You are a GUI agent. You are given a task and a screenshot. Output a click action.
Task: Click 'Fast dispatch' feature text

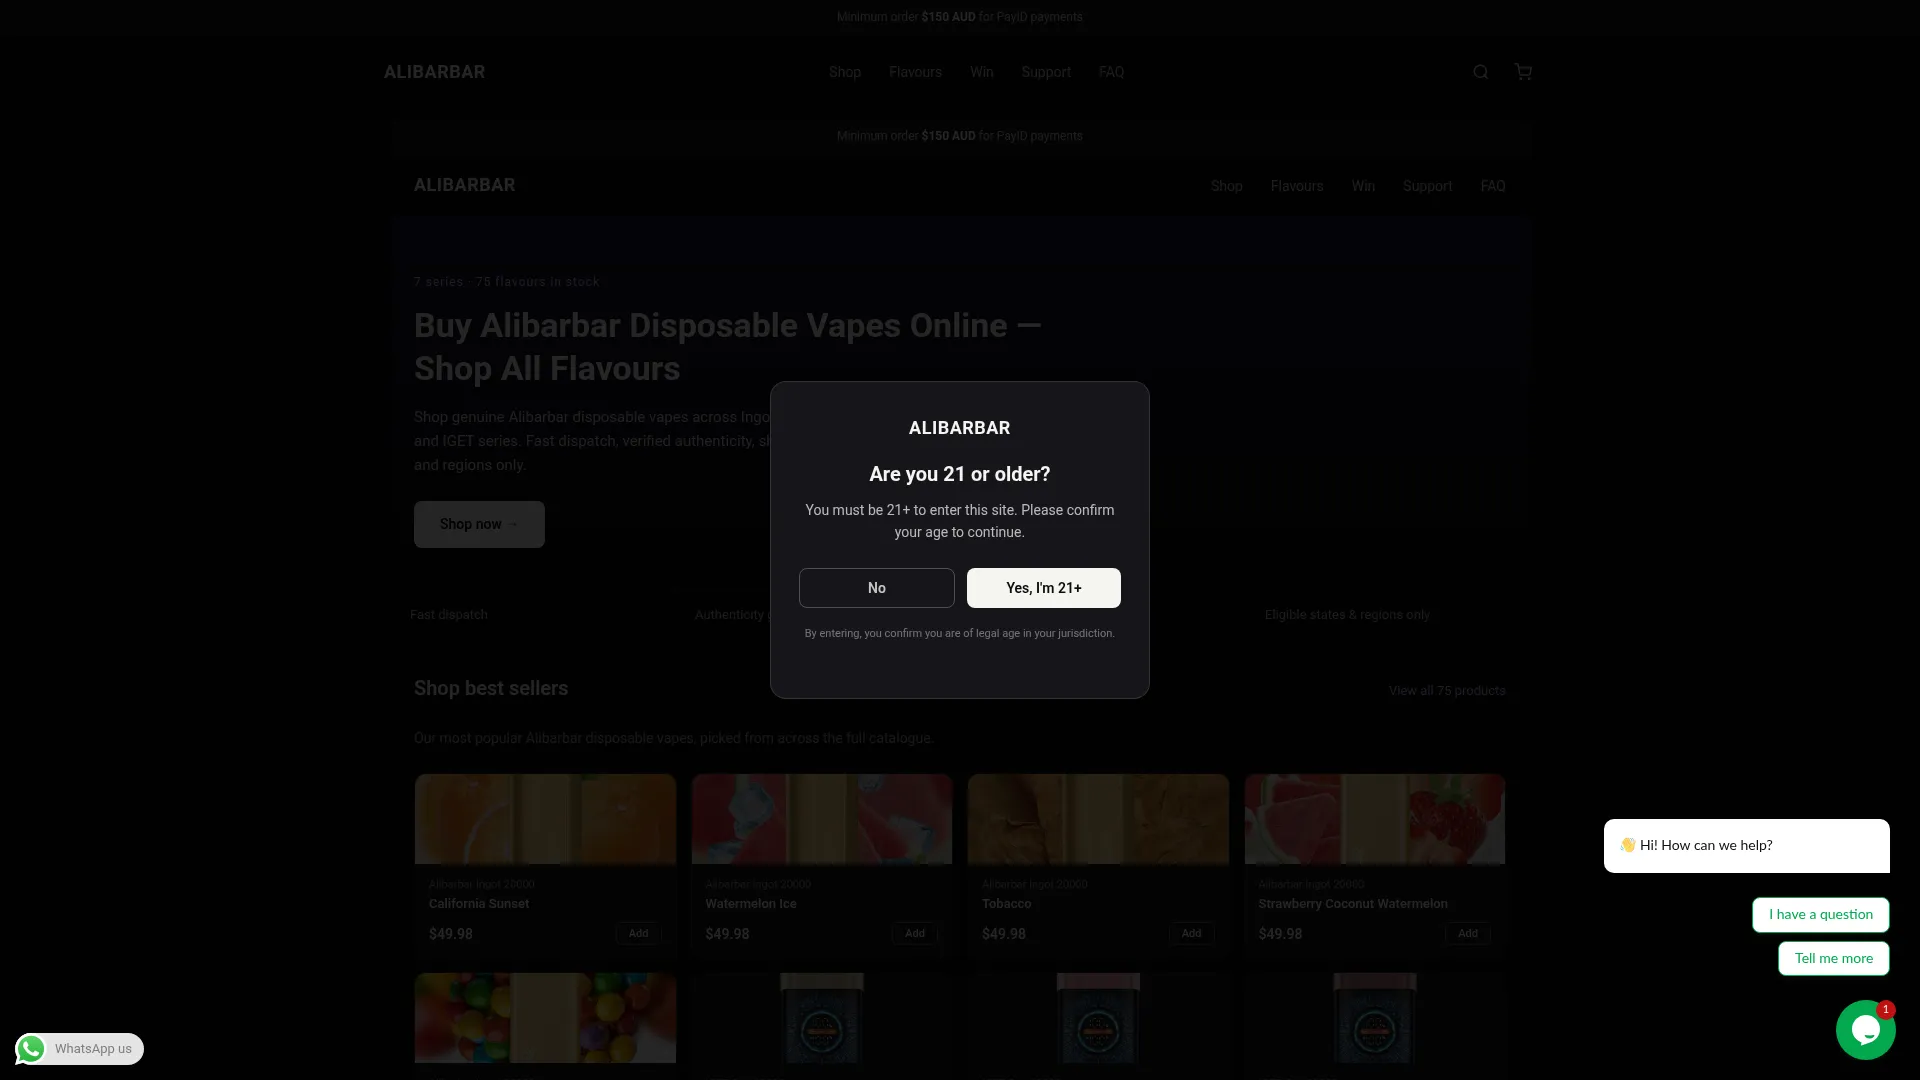pos(449,615)
